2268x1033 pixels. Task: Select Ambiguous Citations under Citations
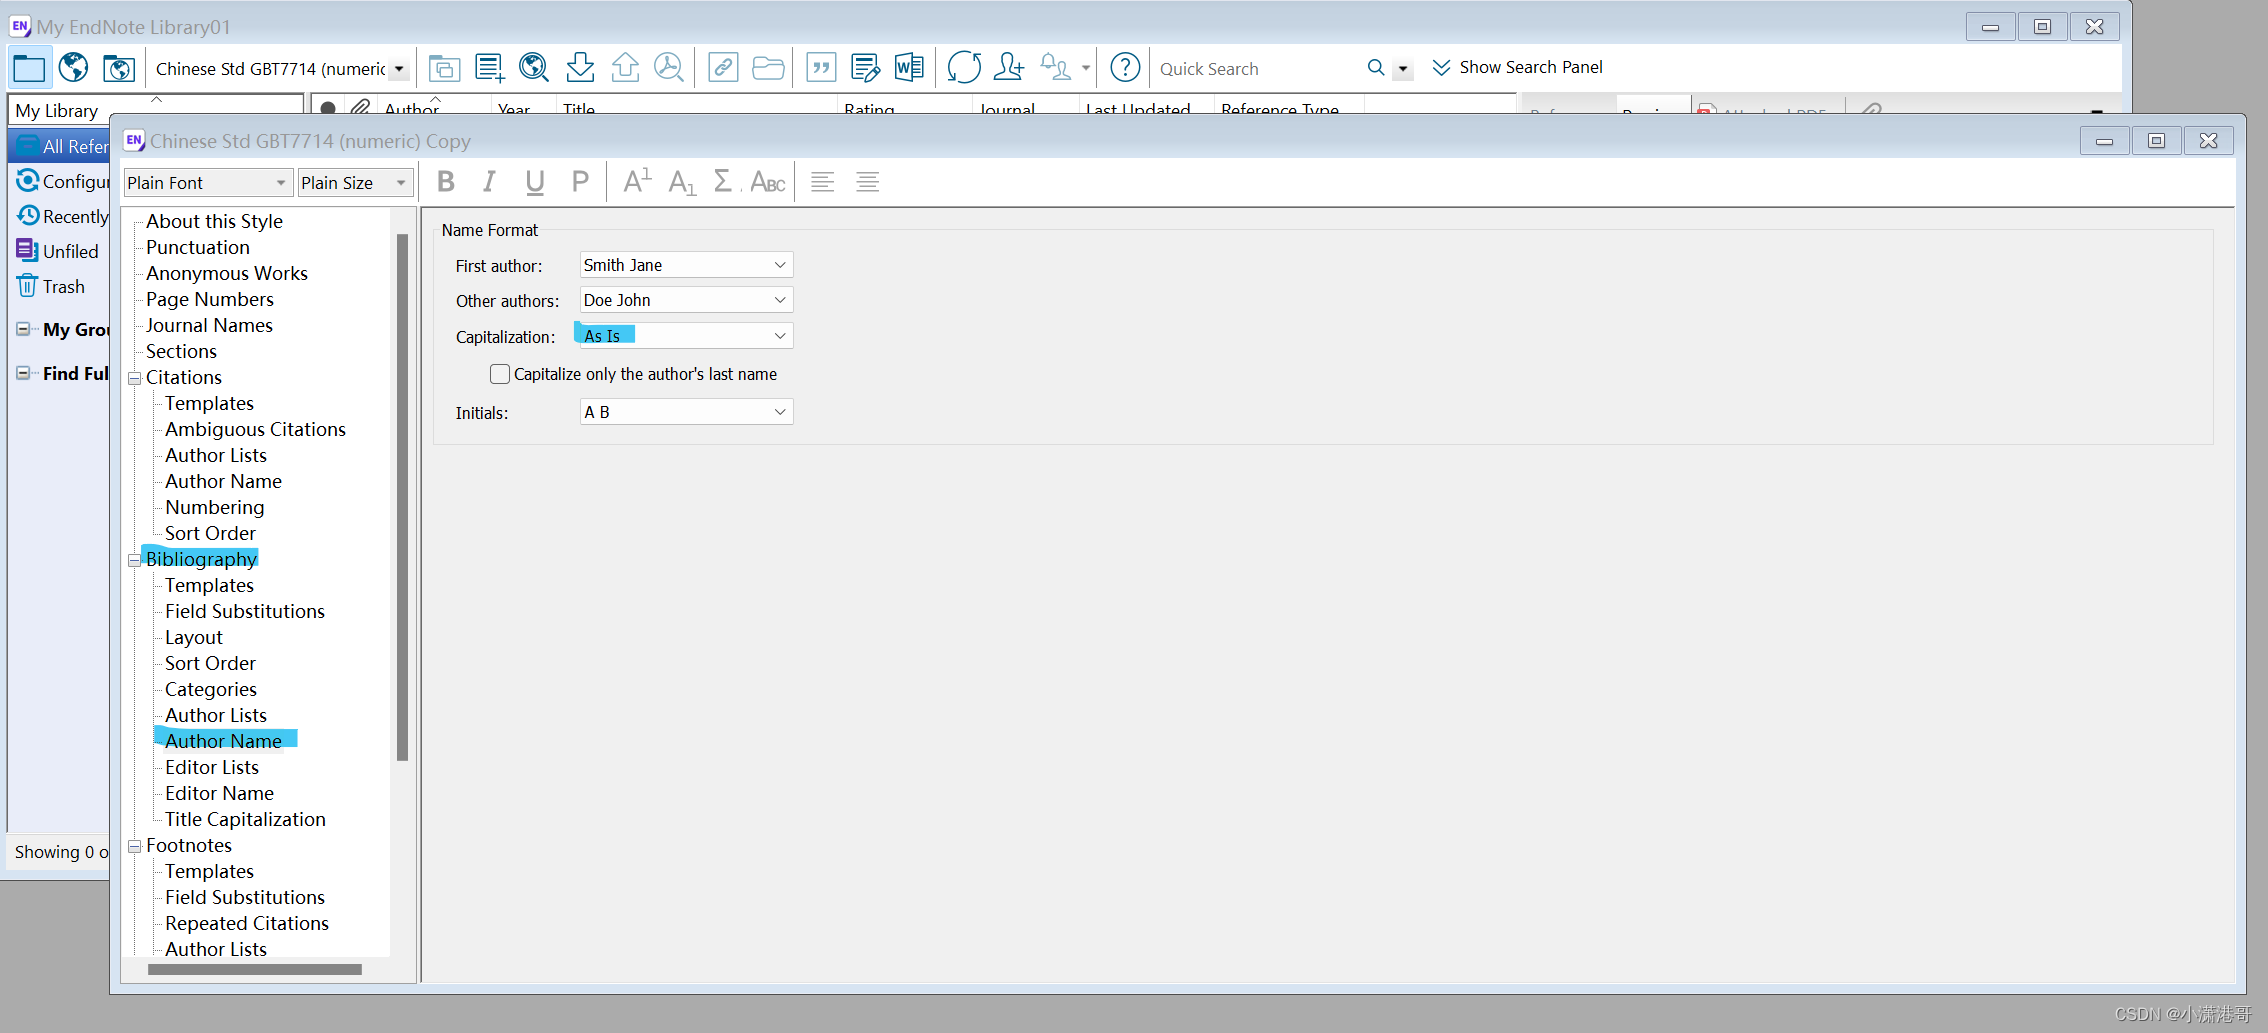[x=255, y=429]
